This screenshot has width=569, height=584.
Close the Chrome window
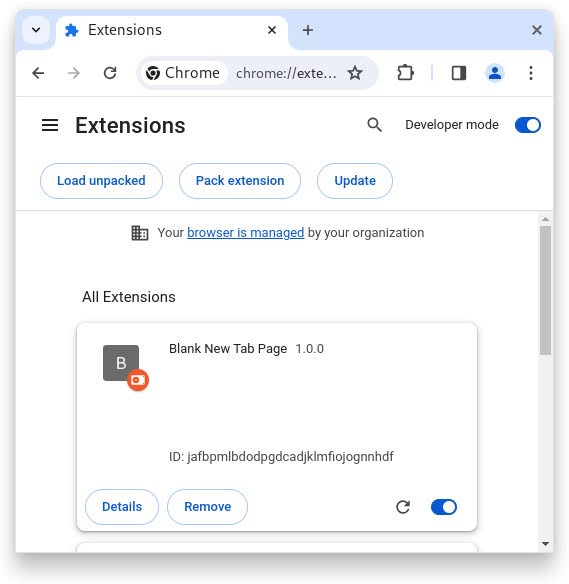537,30
